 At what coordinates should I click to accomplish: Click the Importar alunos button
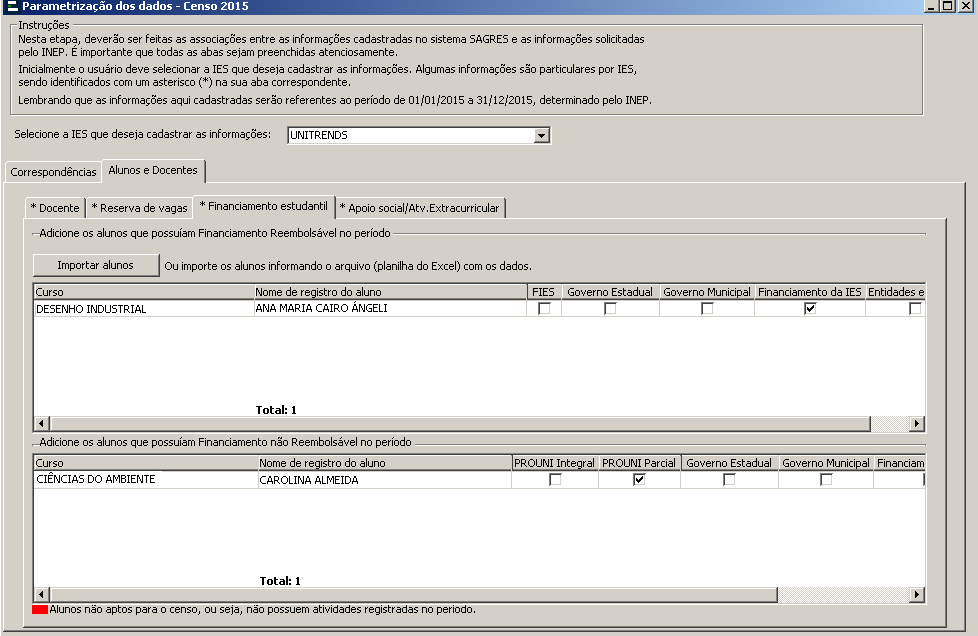click(96, 266)
